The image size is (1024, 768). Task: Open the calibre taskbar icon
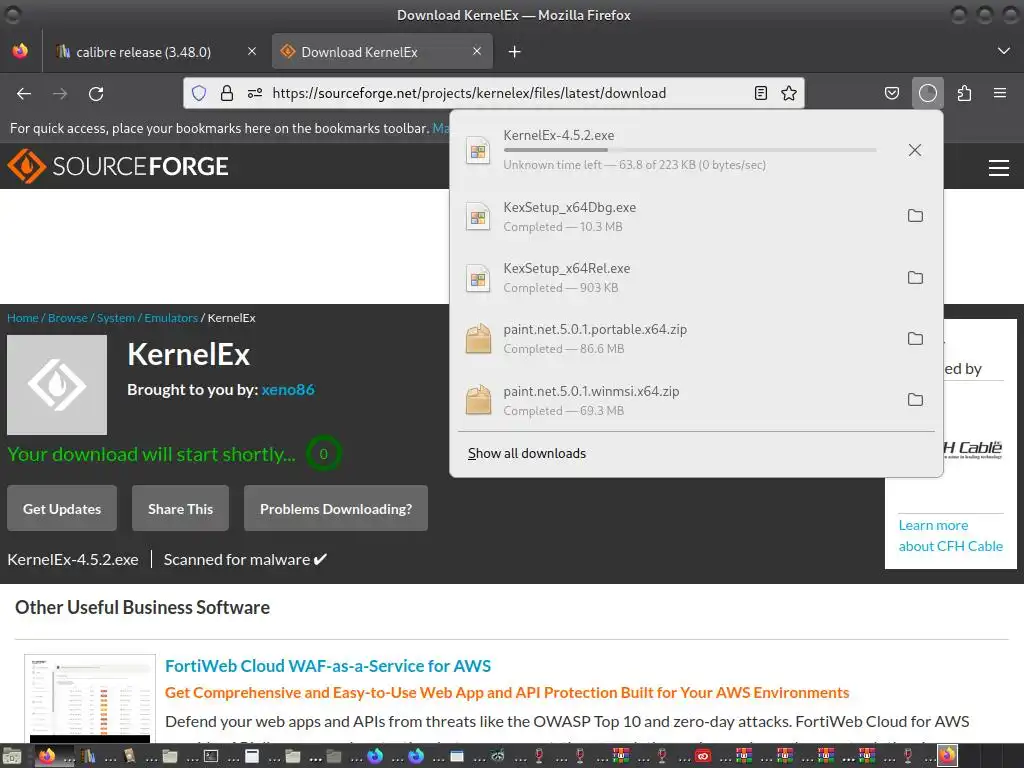pyautogui.click(x=88, y=756)
